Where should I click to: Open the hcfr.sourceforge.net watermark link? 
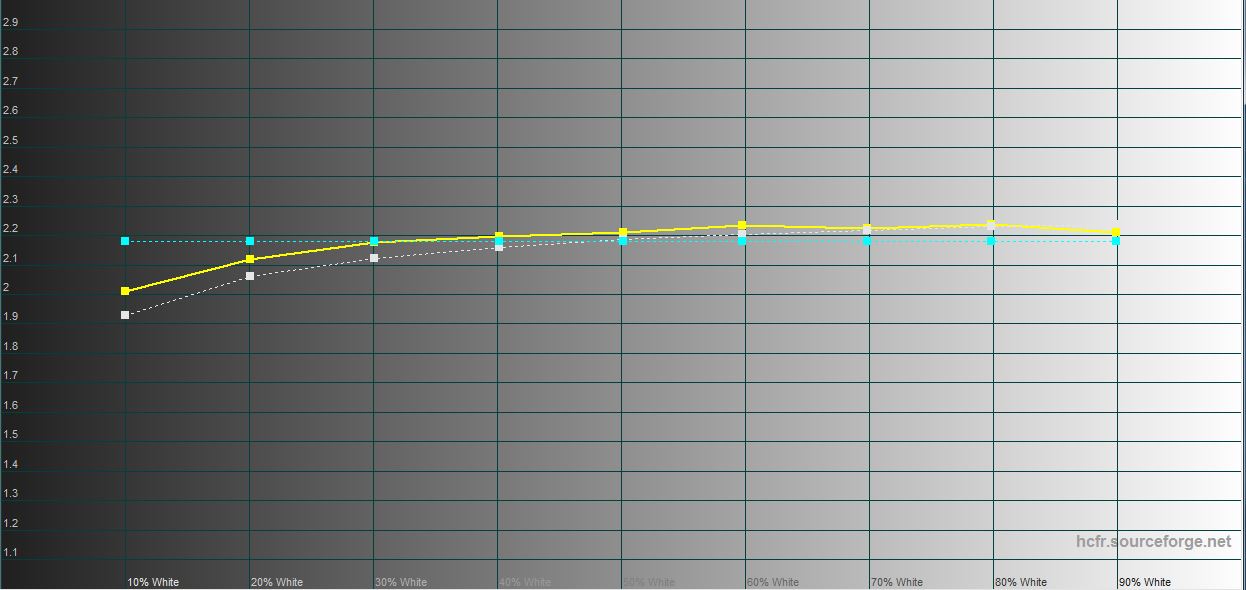(1154, 542)
